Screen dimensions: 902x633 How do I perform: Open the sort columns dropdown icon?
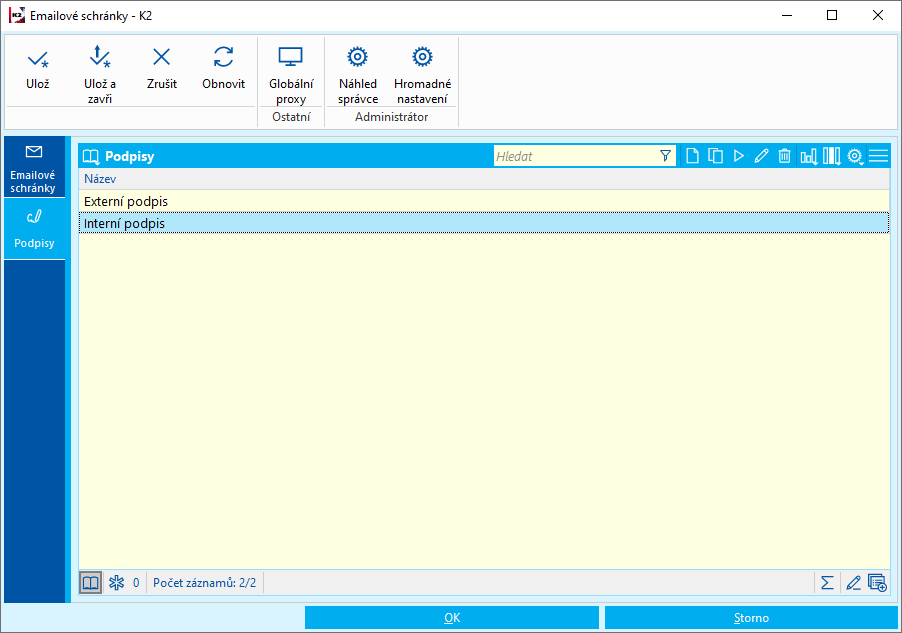click(x=808, y=156)
